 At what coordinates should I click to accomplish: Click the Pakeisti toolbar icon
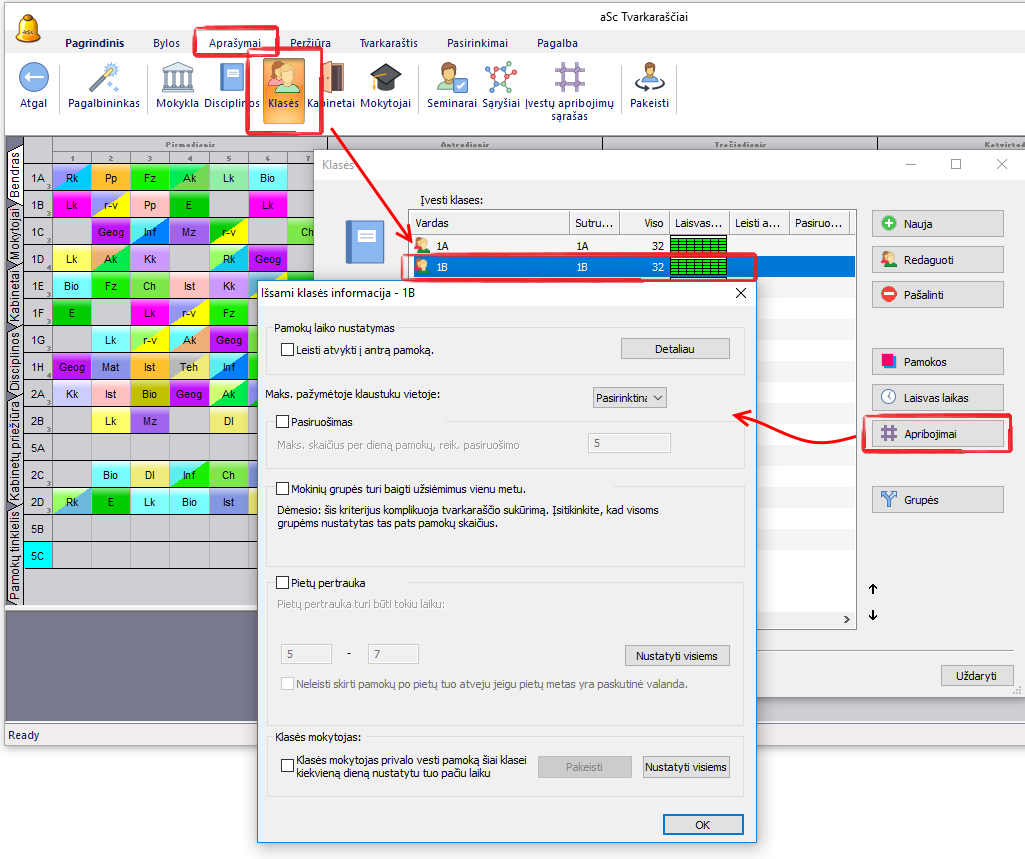[x=649, y=79]
